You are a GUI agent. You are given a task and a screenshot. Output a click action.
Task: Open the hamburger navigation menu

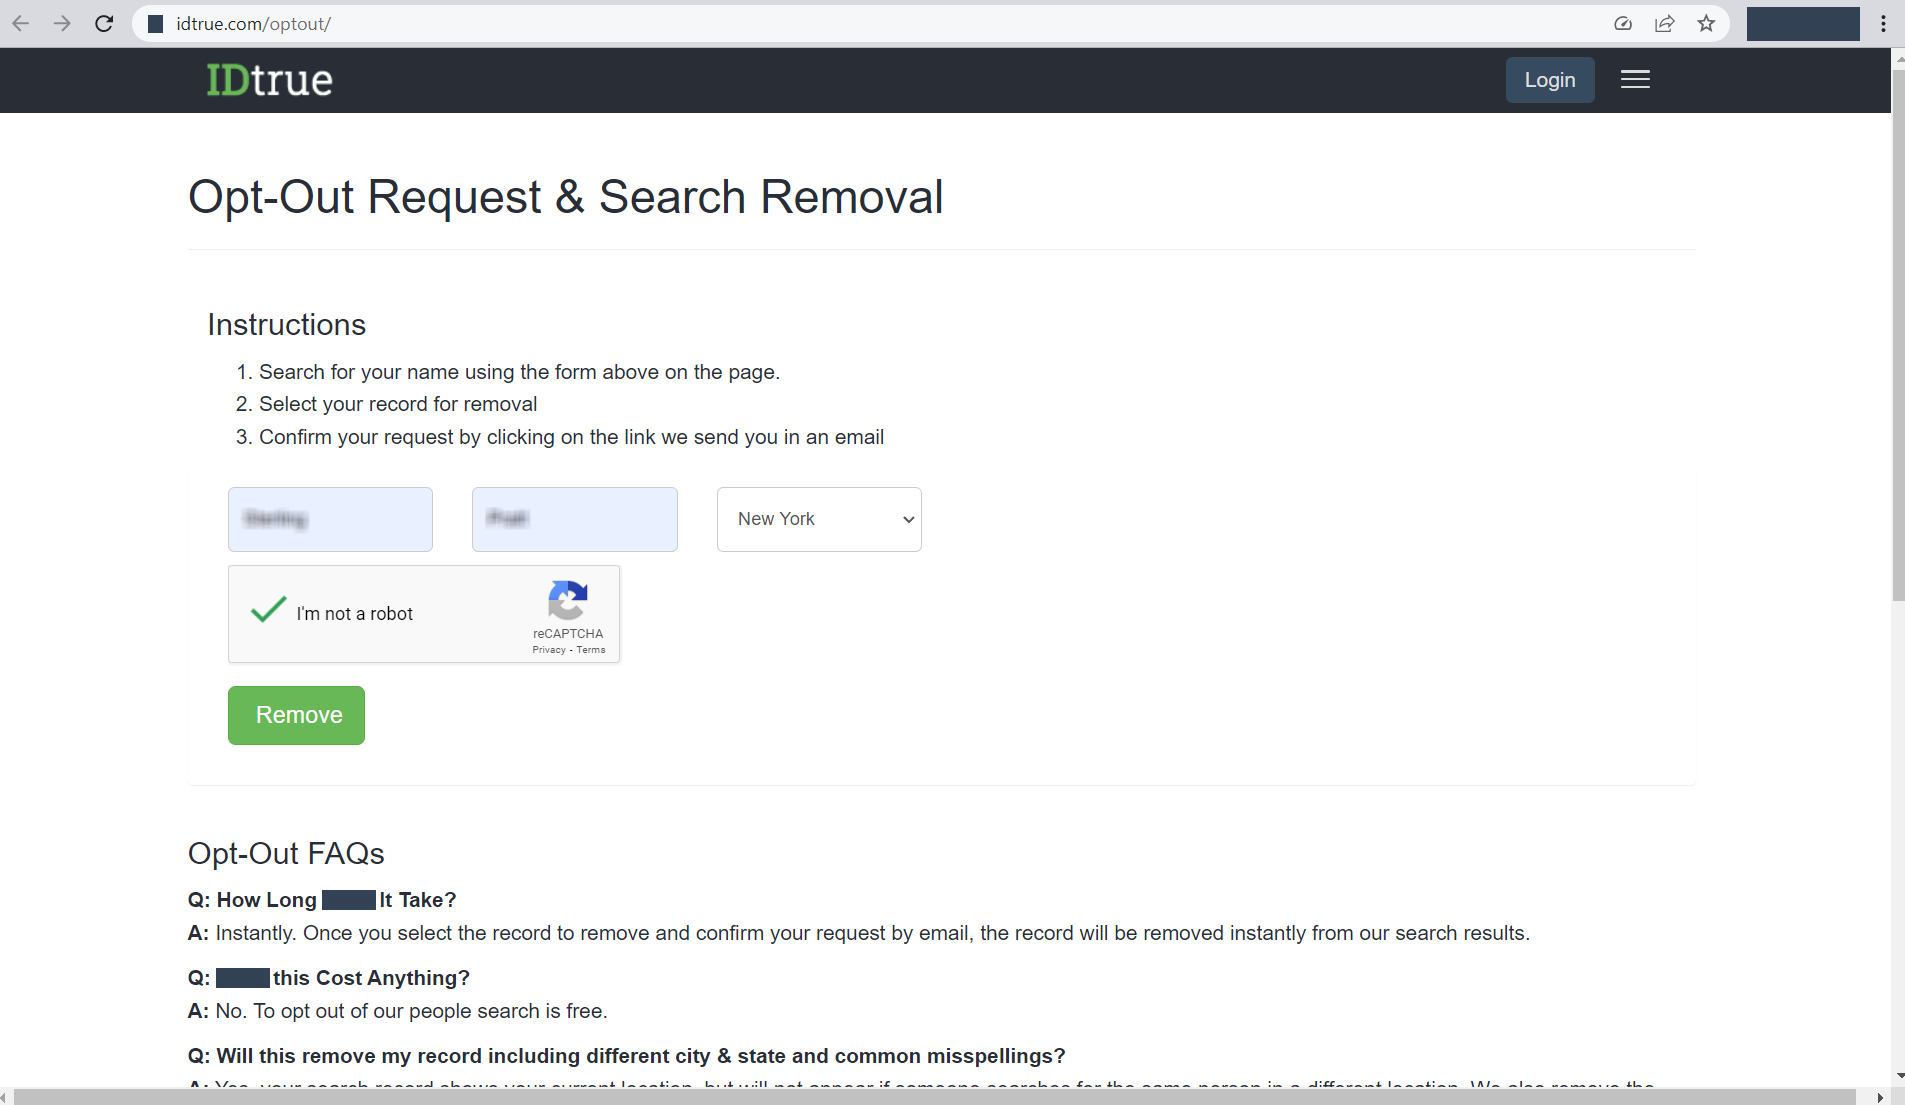coord(1635,80)
